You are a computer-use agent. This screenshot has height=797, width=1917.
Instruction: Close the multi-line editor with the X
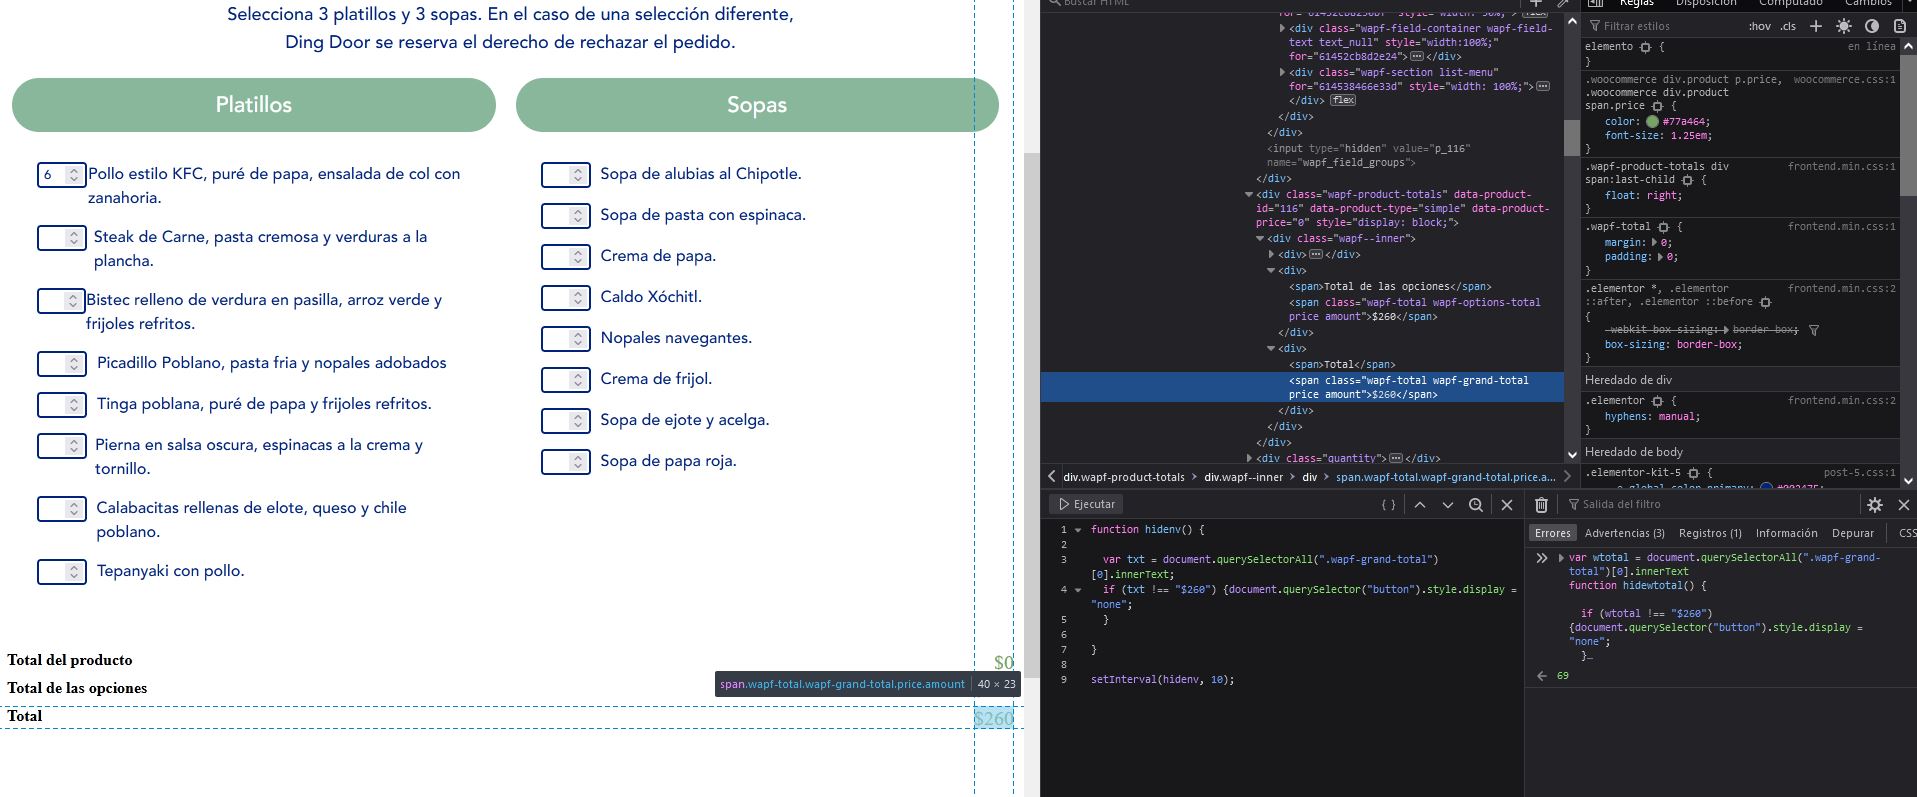(x=1507, y=505)
